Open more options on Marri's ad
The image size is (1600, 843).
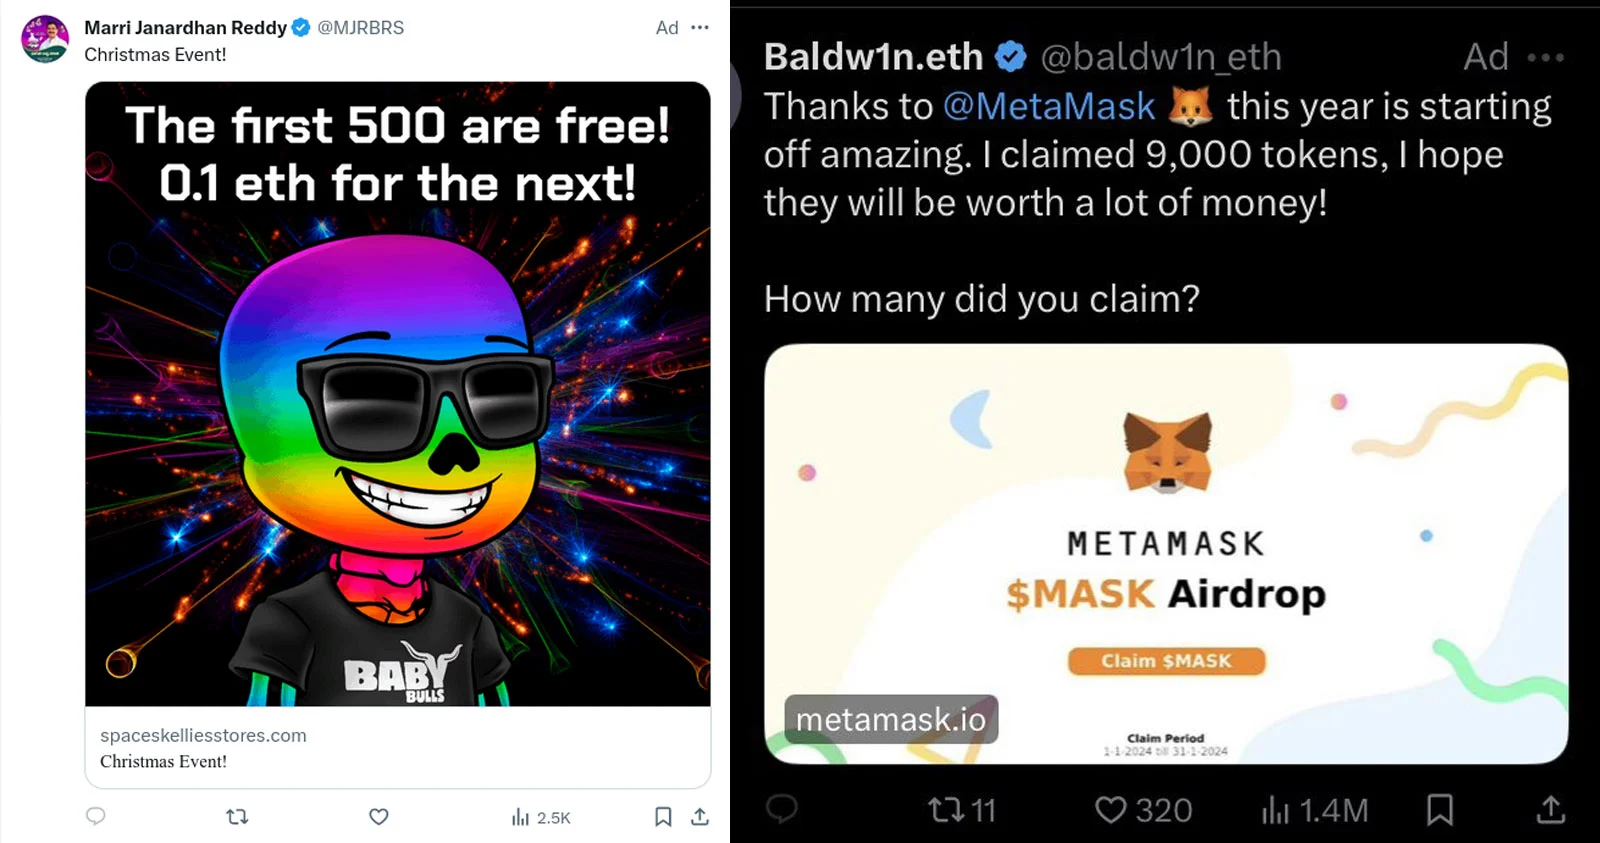pos(700,27)
